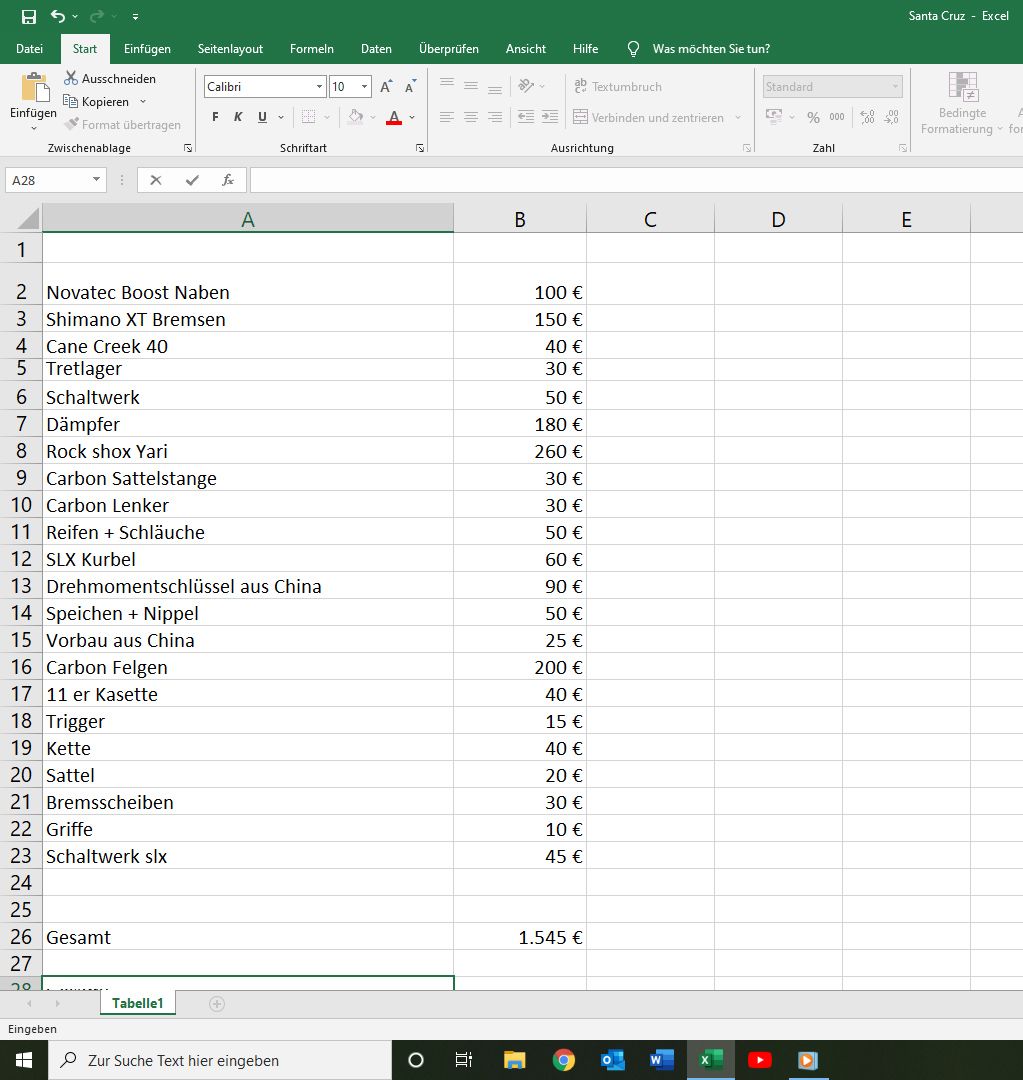Expand the Name Box dropdown arrow

tap(96, 180)
